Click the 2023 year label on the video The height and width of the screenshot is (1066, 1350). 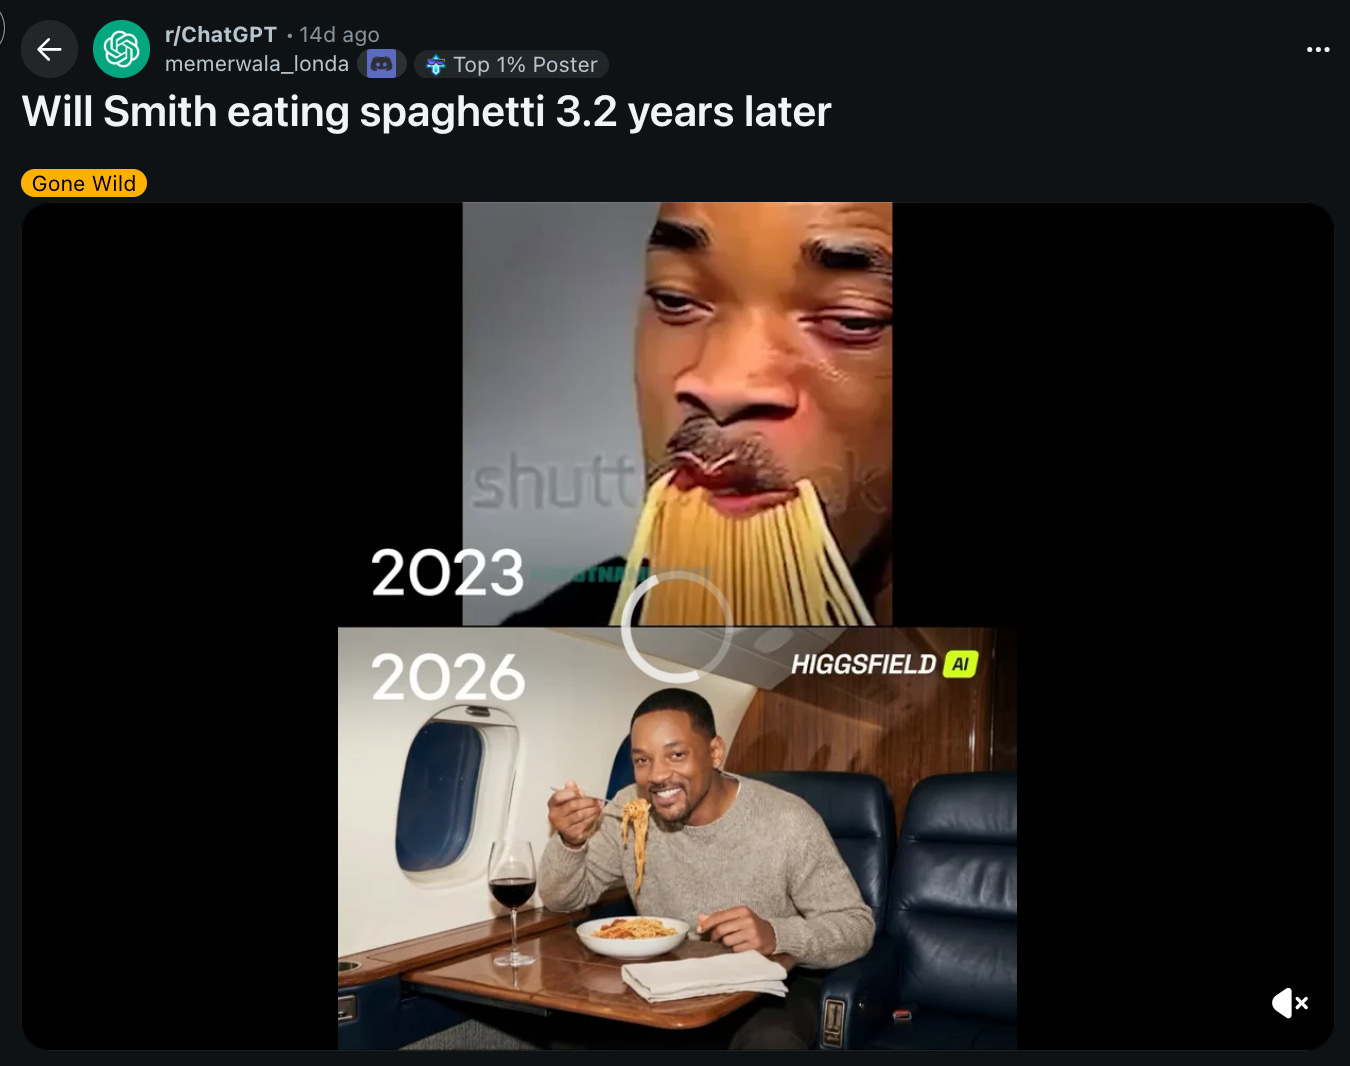448,573
